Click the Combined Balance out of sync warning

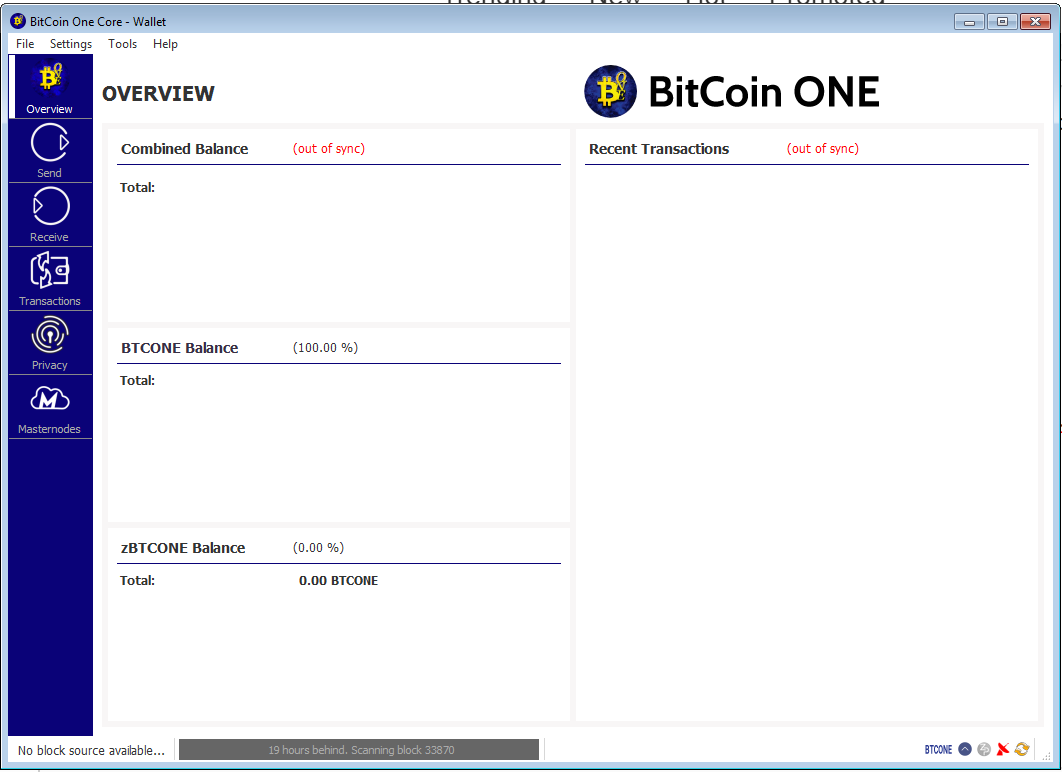tap(328, 148)
